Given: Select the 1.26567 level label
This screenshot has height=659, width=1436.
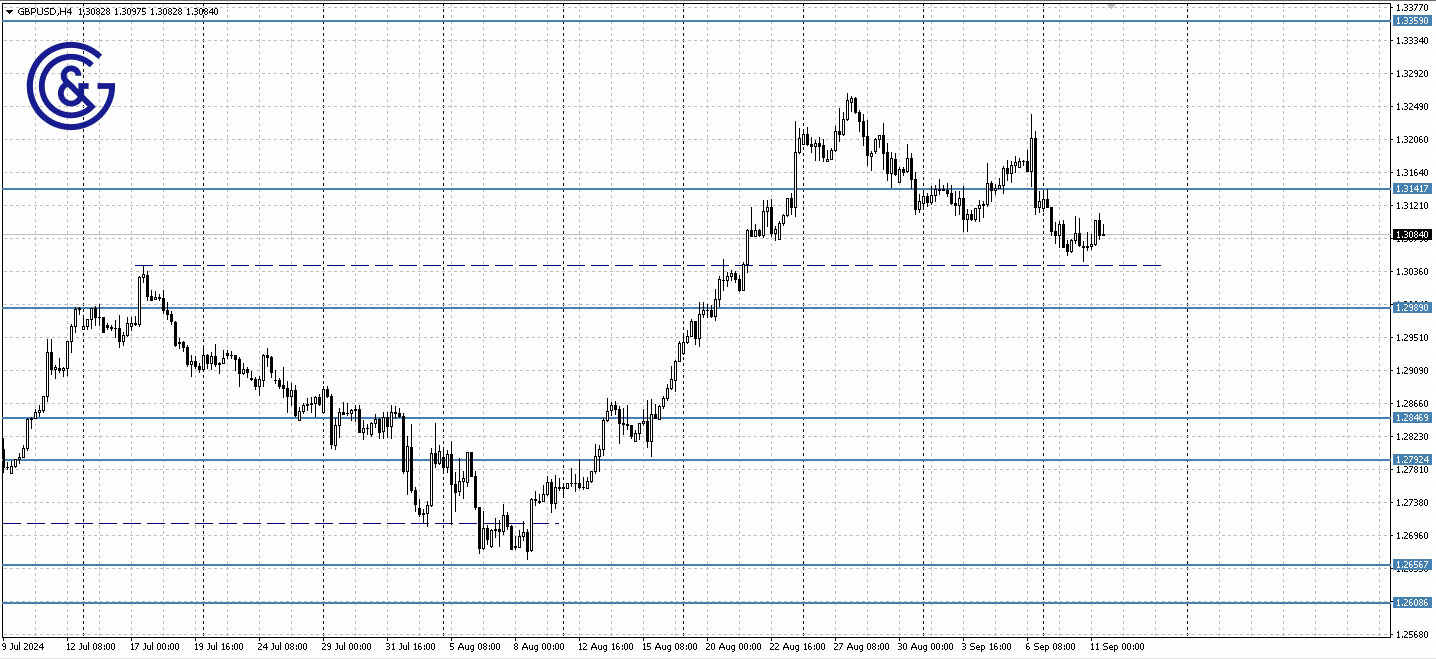Looking at the screenshot, I should coord(1413,564).
